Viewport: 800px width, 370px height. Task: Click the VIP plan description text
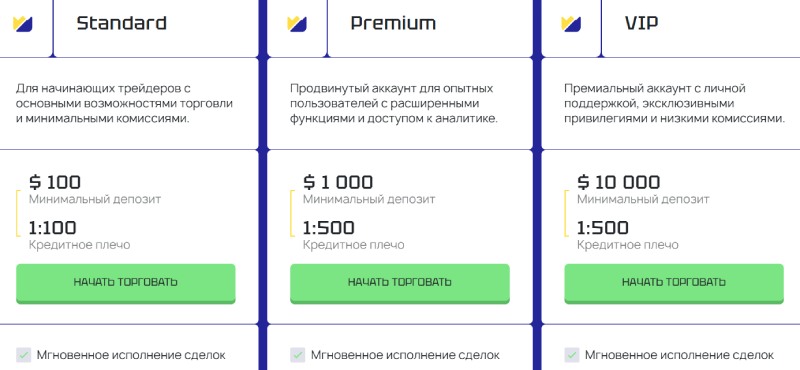click(674, 104)
